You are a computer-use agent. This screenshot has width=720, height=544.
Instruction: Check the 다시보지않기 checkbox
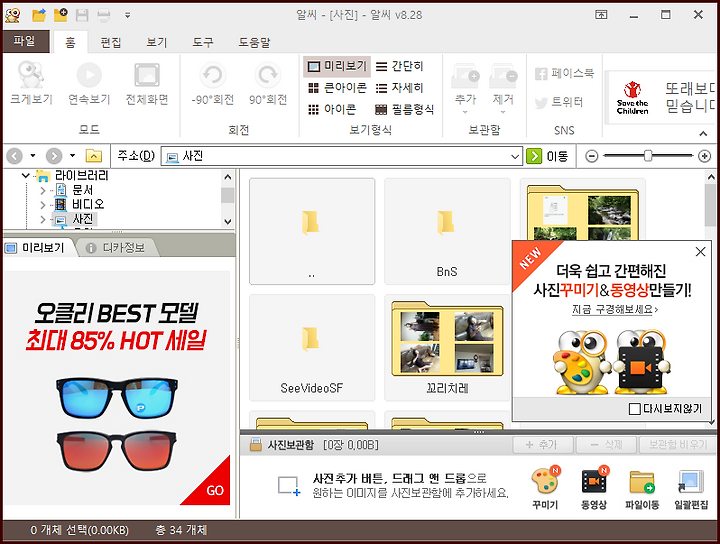(635, 409)
